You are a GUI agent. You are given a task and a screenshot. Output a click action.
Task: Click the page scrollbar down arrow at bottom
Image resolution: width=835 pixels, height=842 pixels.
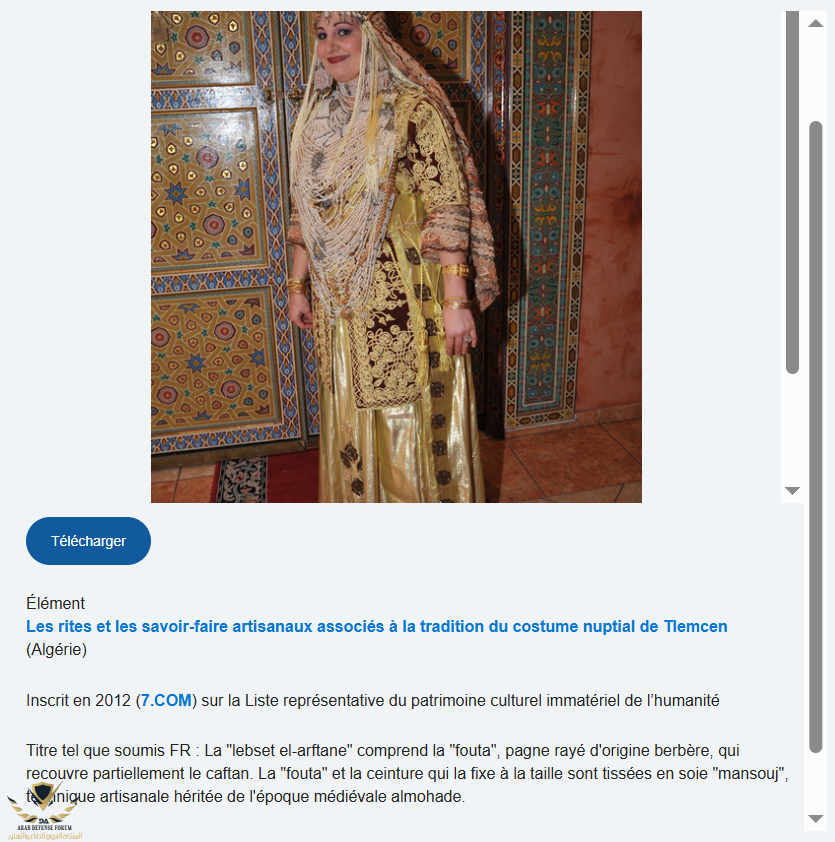[x=816, y=819]
